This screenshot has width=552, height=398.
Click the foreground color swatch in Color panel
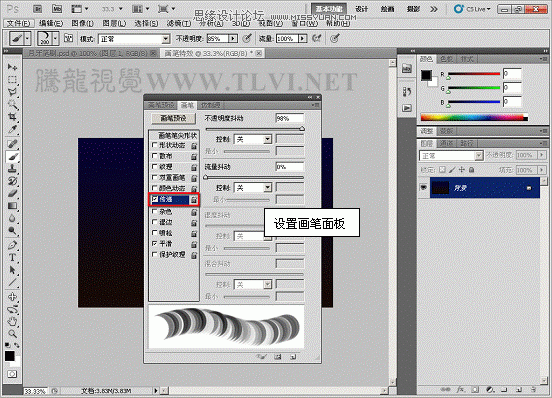tap(426, 75)
